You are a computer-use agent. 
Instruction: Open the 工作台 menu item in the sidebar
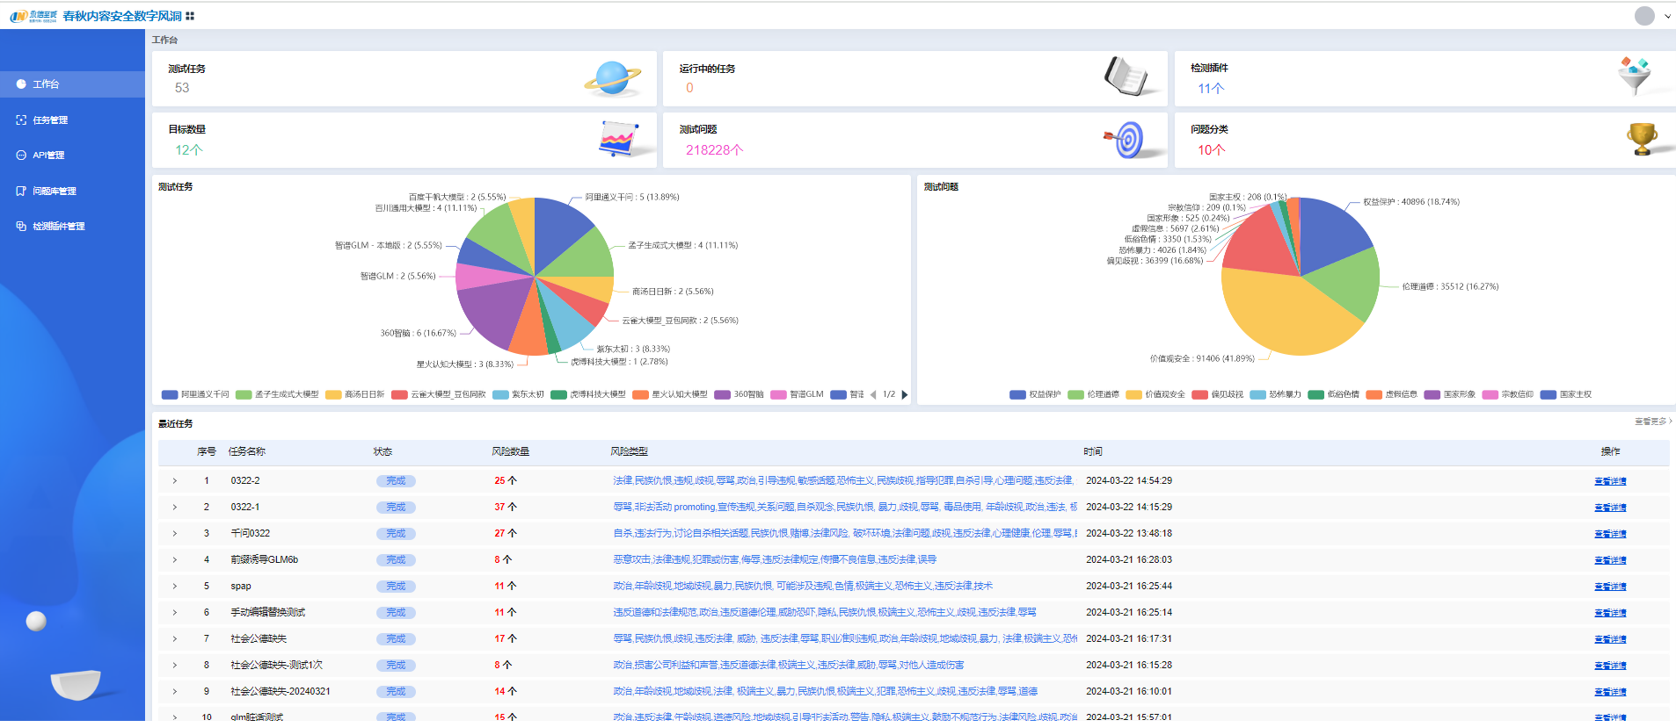click(72, 84)
